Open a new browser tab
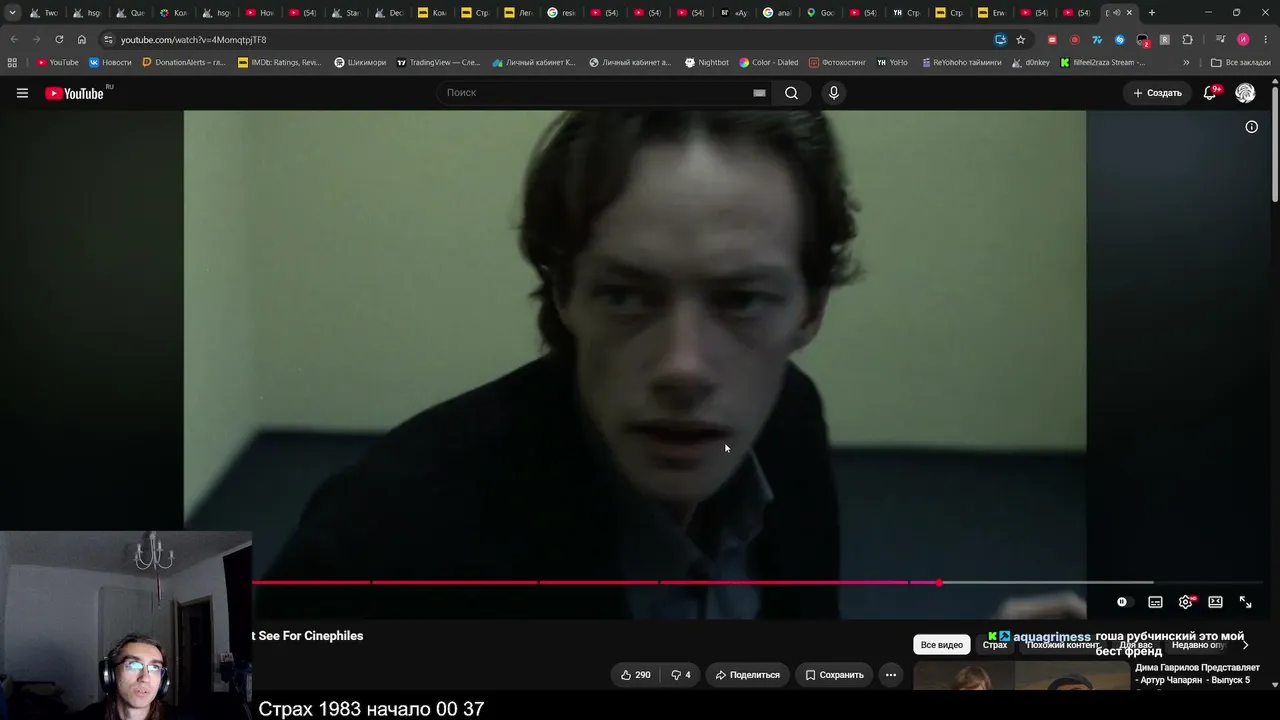This screenshot has height=720, width=1280. click(x=1152, y=13)
